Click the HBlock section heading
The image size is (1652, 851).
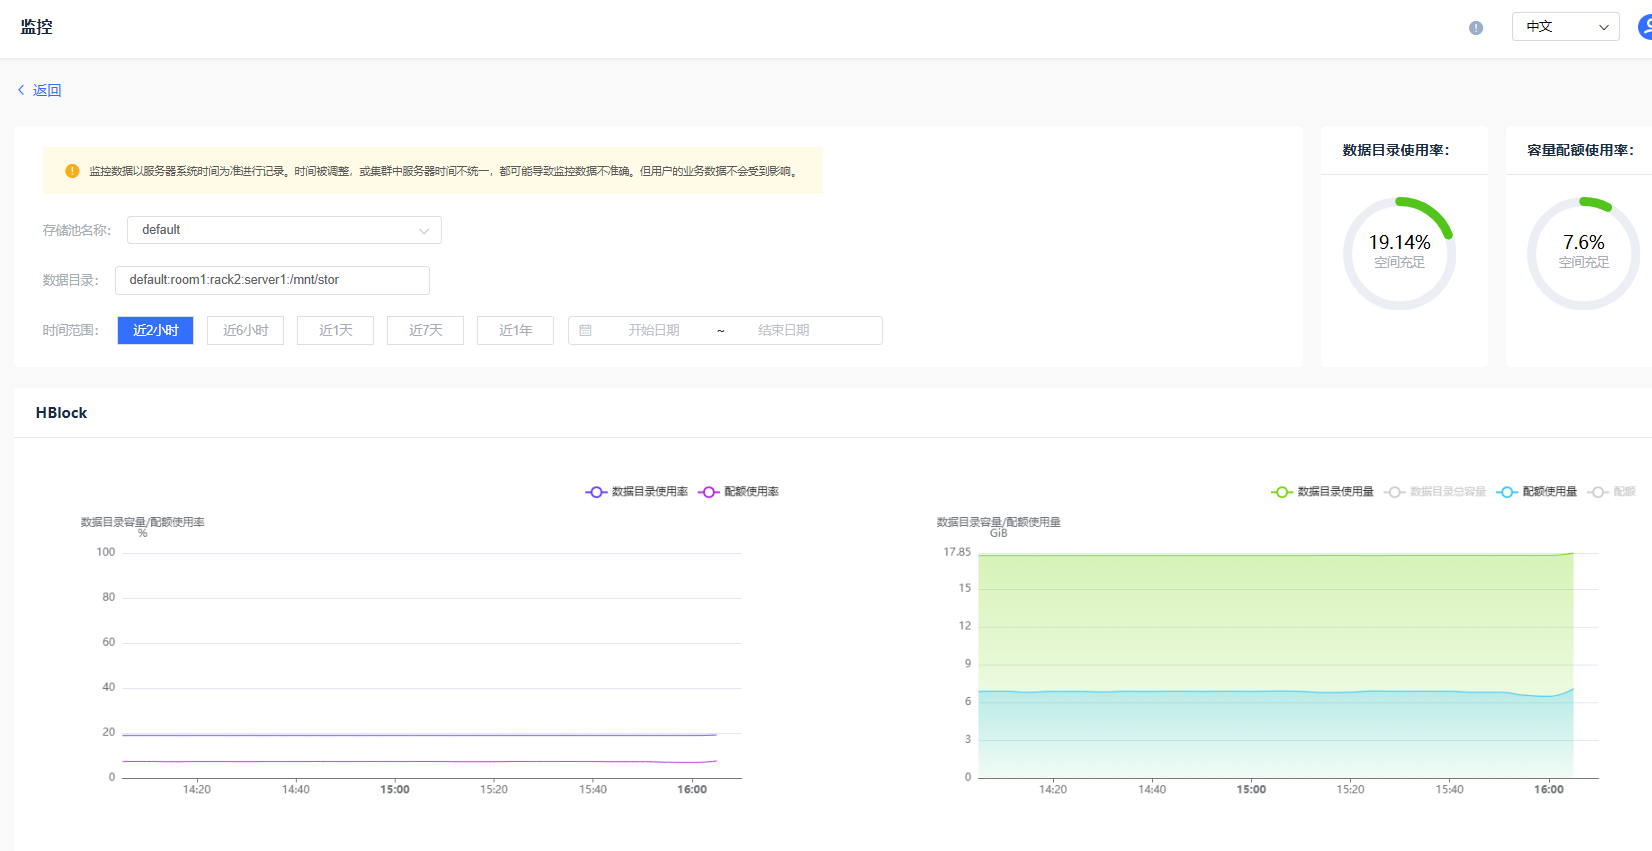[x=61, y=413]
